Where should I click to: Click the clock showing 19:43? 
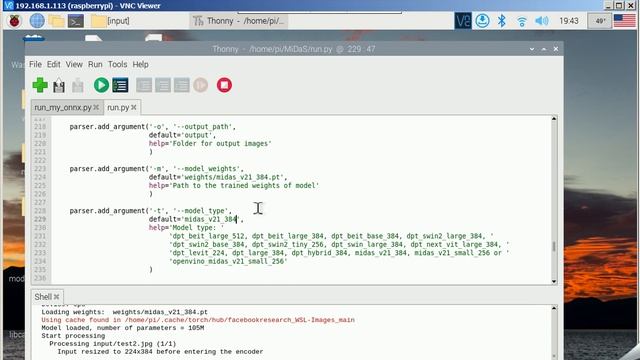(x=569, y=21)
